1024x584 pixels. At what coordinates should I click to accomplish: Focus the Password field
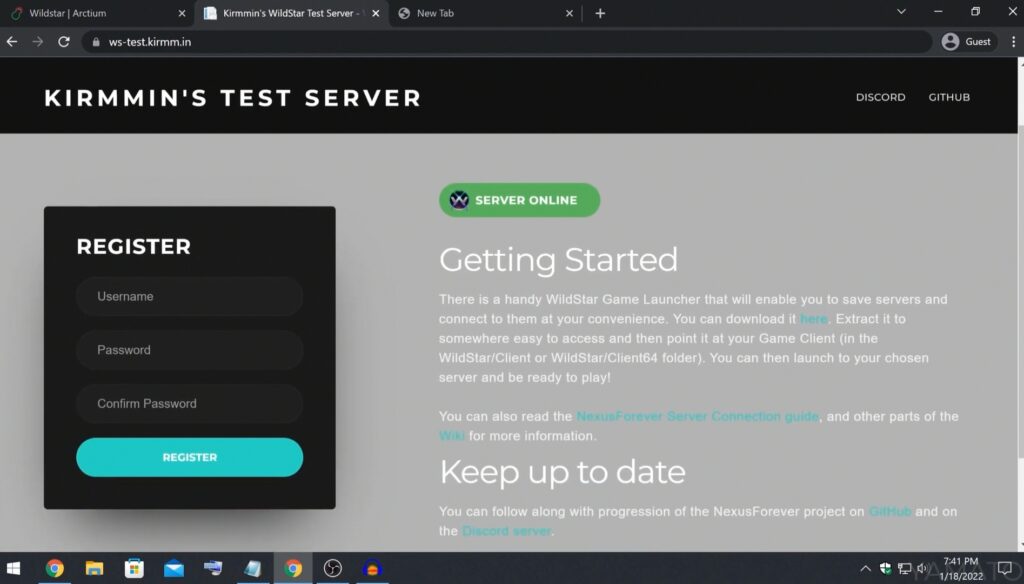189,350
